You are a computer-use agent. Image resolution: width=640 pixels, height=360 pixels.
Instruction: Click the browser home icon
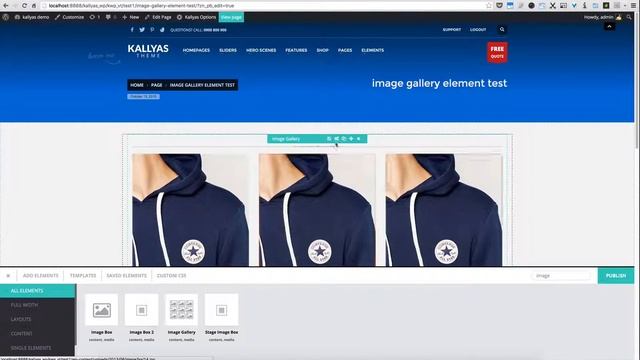coord(34,6)
